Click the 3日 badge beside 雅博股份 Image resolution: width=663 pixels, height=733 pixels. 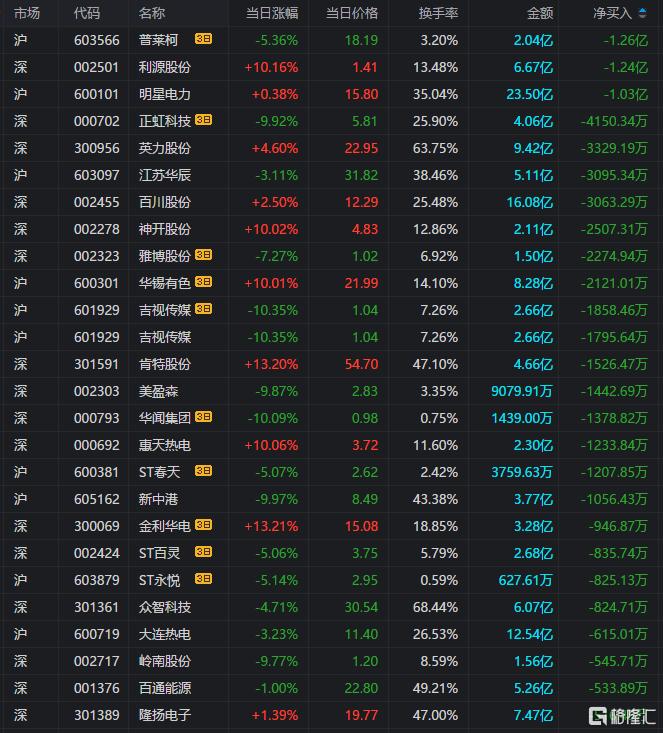[203, 255]
